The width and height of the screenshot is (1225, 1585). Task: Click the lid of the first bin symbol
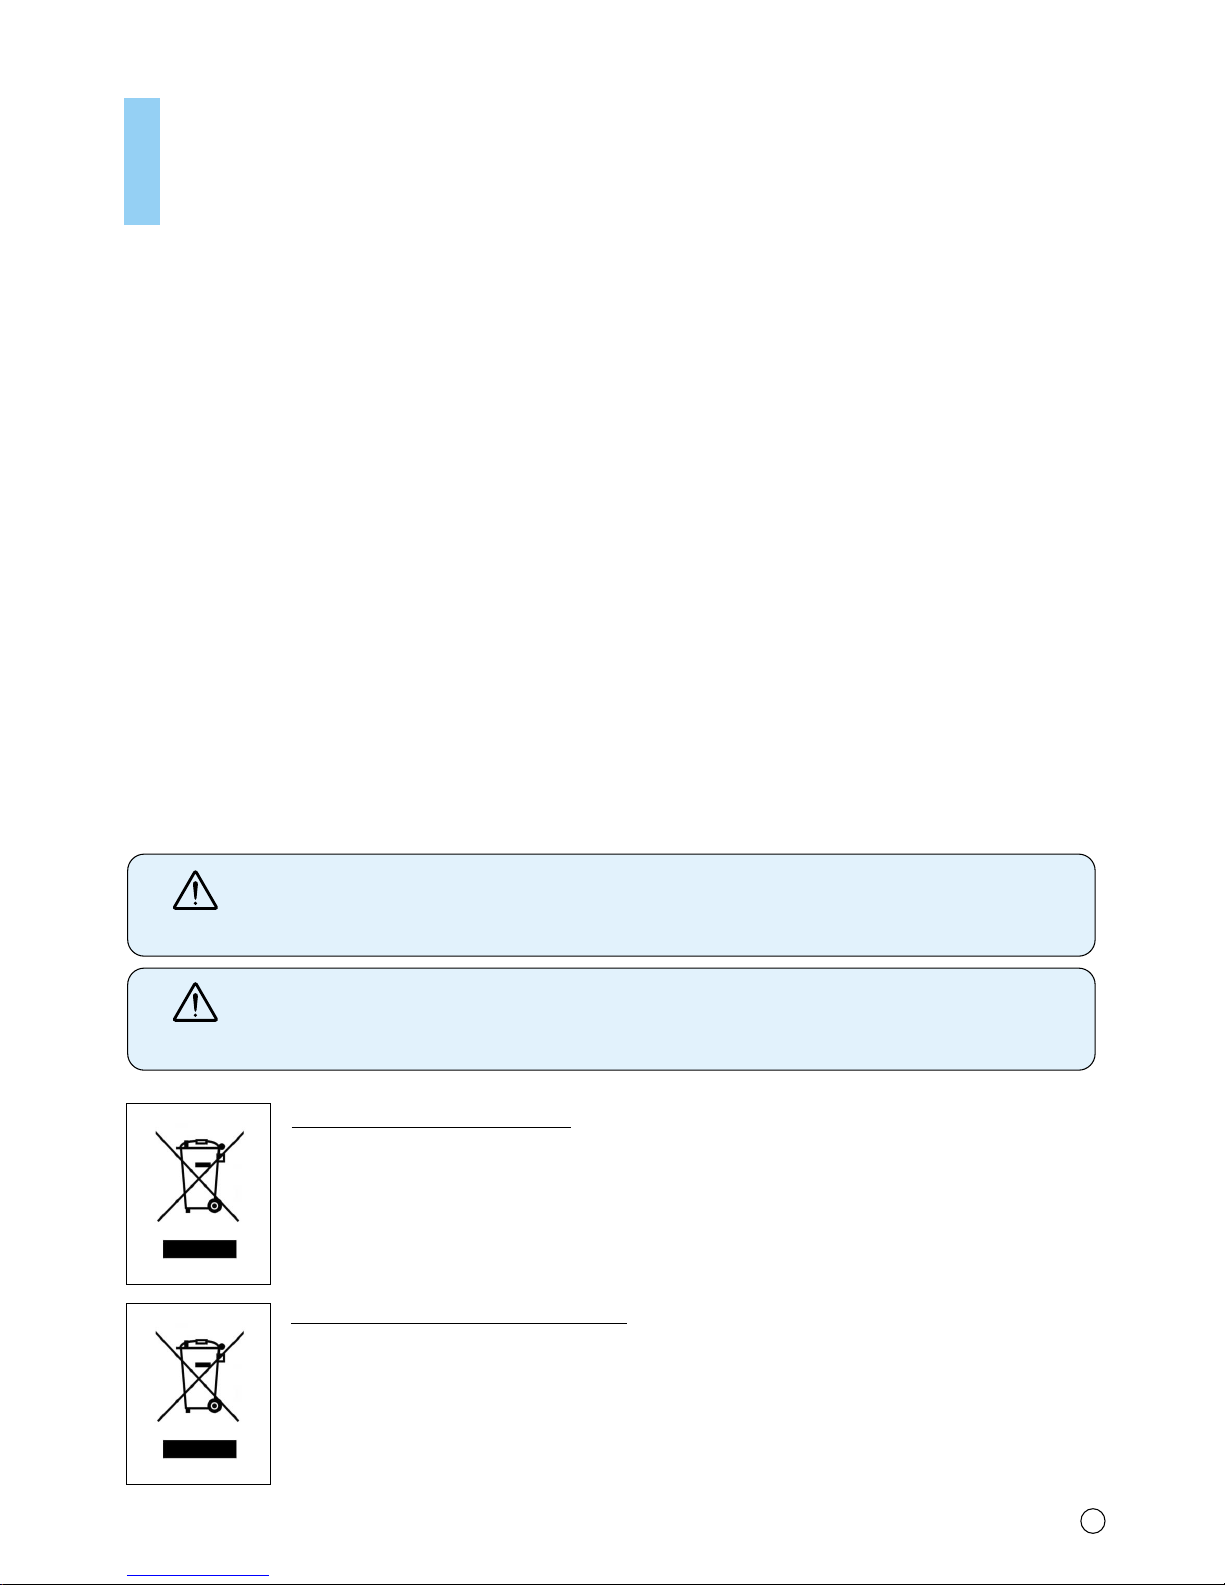199,1145
